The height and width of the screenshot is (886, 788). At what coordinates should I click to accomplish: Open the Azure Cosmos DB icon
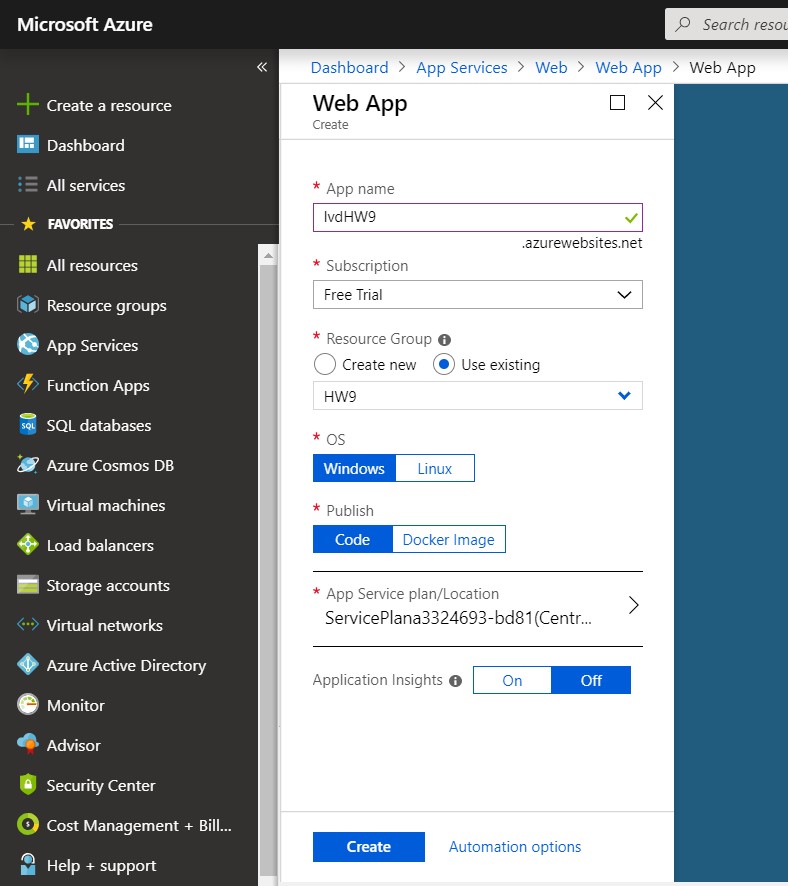(x=28, y=465)
